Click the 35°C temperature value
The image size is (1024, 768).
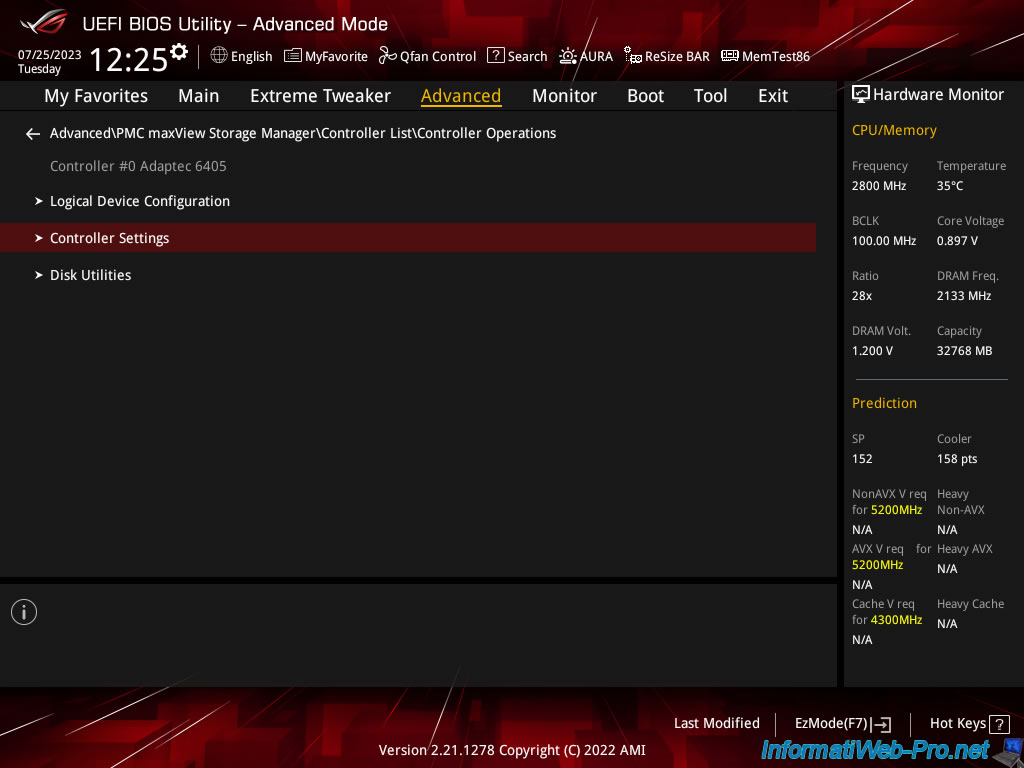point(950,186)
